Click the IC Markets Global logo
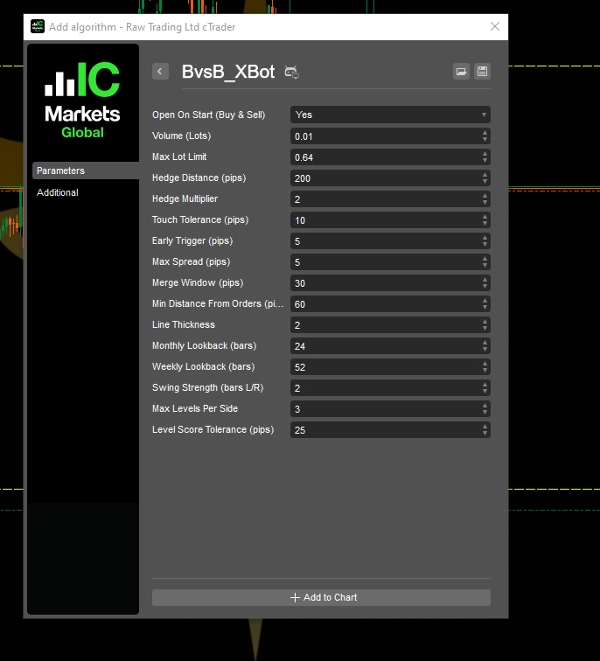This screenshot has width=600, height=661. (83, 100)
